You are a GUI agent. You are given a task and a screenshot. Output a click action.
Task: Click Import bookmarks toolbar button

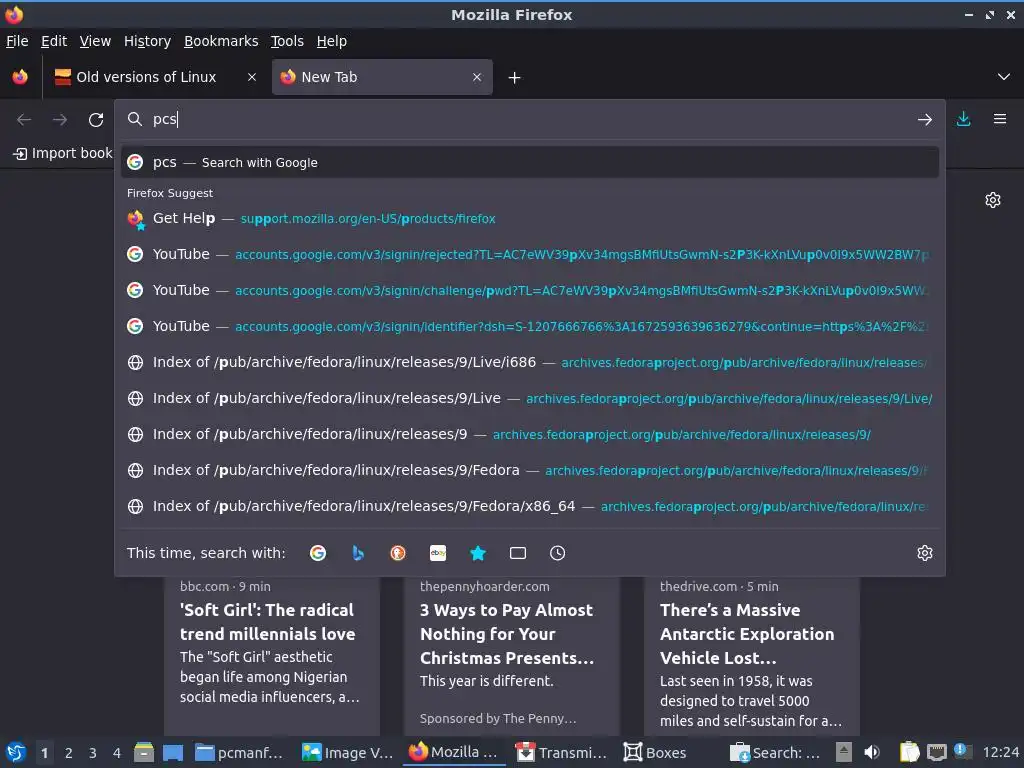(x=63, y=153)
